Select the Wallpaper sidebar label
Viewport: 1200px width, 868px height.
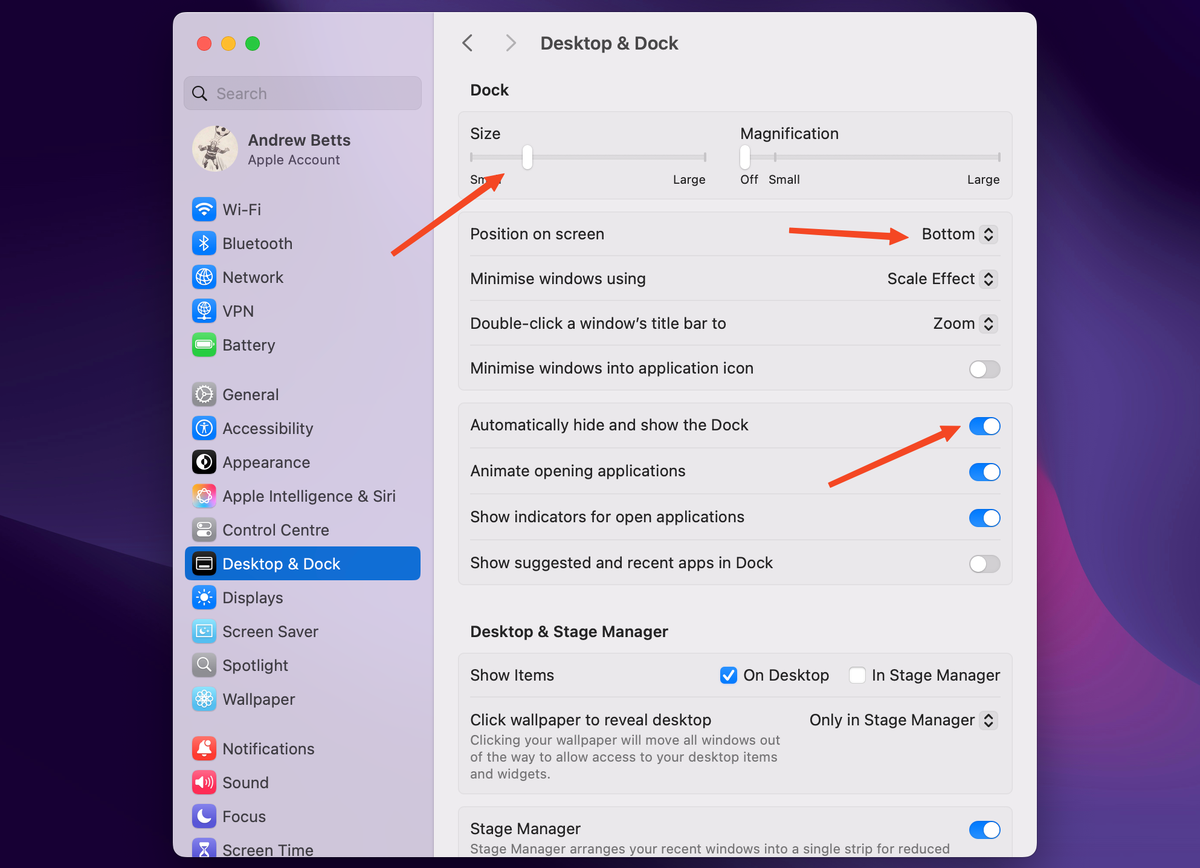(259, 699)
